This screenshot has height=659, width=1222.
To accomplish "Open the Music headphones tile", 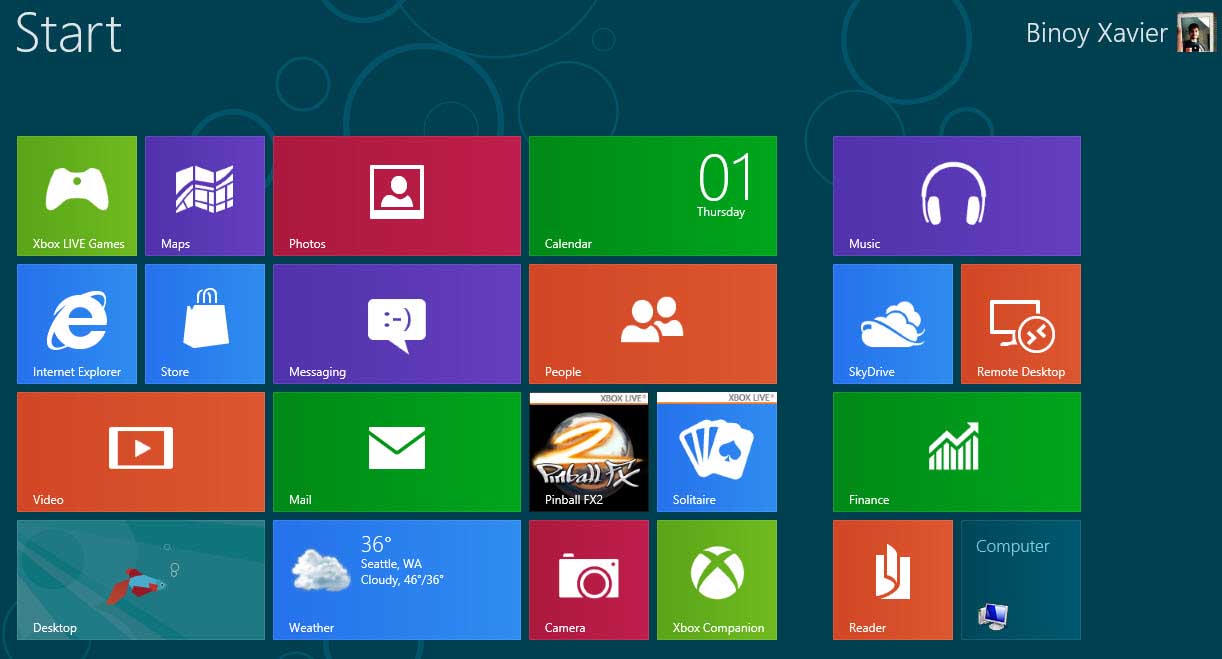I will point(956,196).
